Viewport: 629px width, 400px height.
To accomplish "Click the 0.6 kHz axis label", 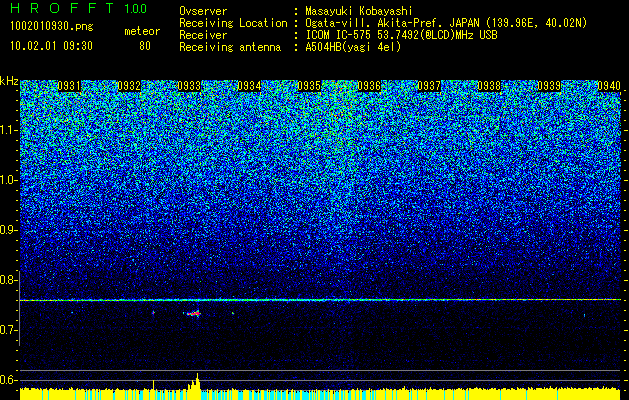I will 9,380.
